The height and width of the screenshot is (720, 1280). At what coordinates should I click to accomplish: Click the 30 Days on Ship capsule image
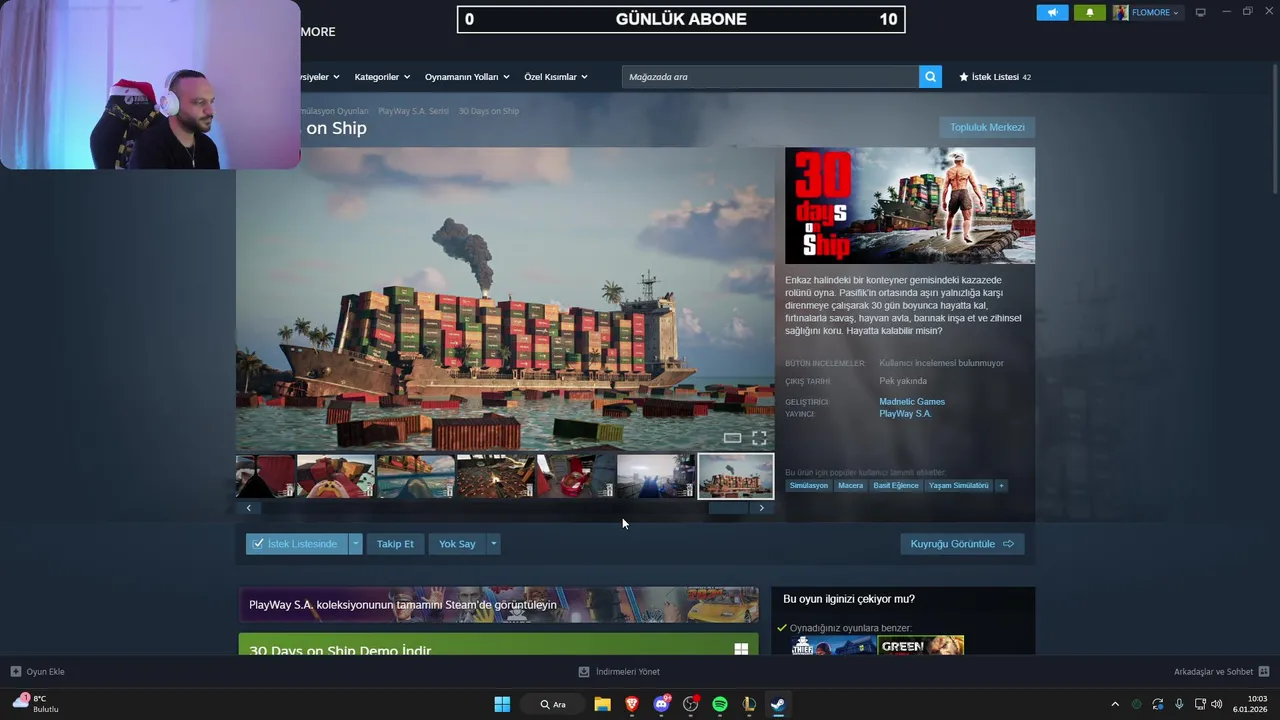click(x=910, y=206)
